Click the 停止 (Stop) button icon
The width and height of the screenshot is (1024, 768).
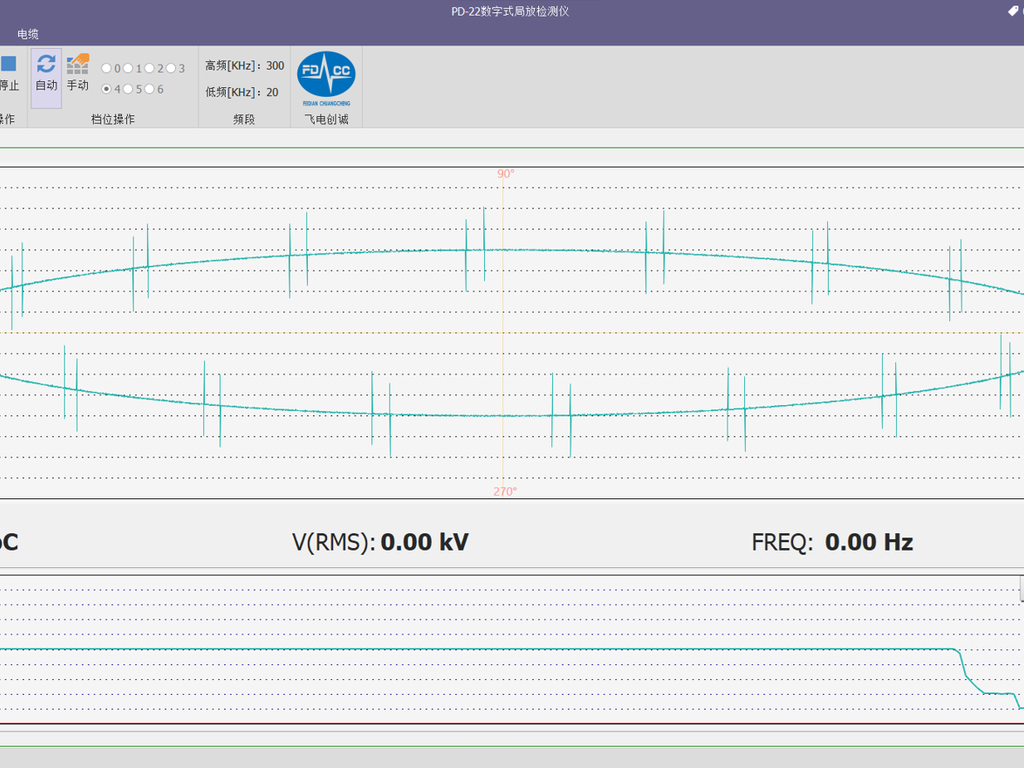8,65
